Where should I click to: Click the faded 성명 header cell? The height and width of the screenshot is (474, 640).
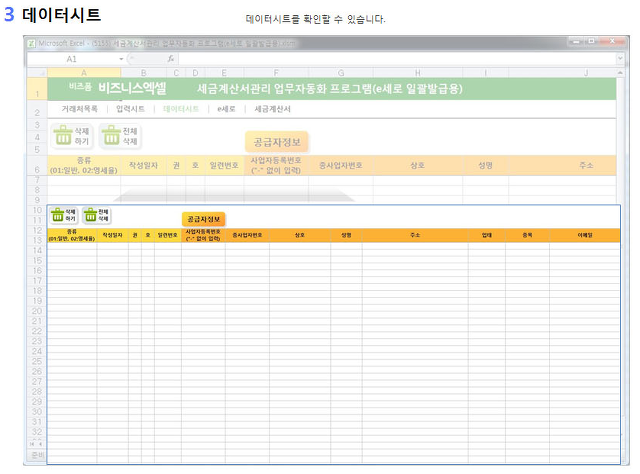pyautogui.click(x=485, y=165)
